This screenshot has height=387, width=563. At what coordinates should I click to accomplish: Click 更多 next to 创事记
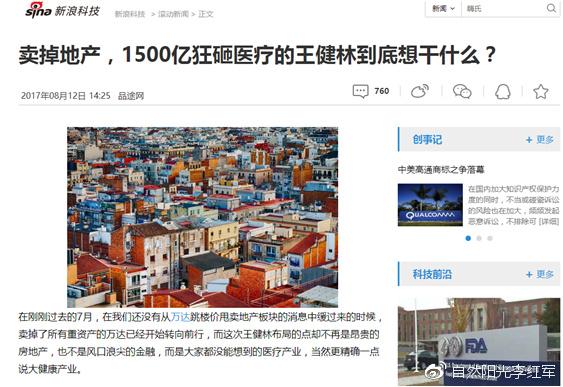[540, 140]
